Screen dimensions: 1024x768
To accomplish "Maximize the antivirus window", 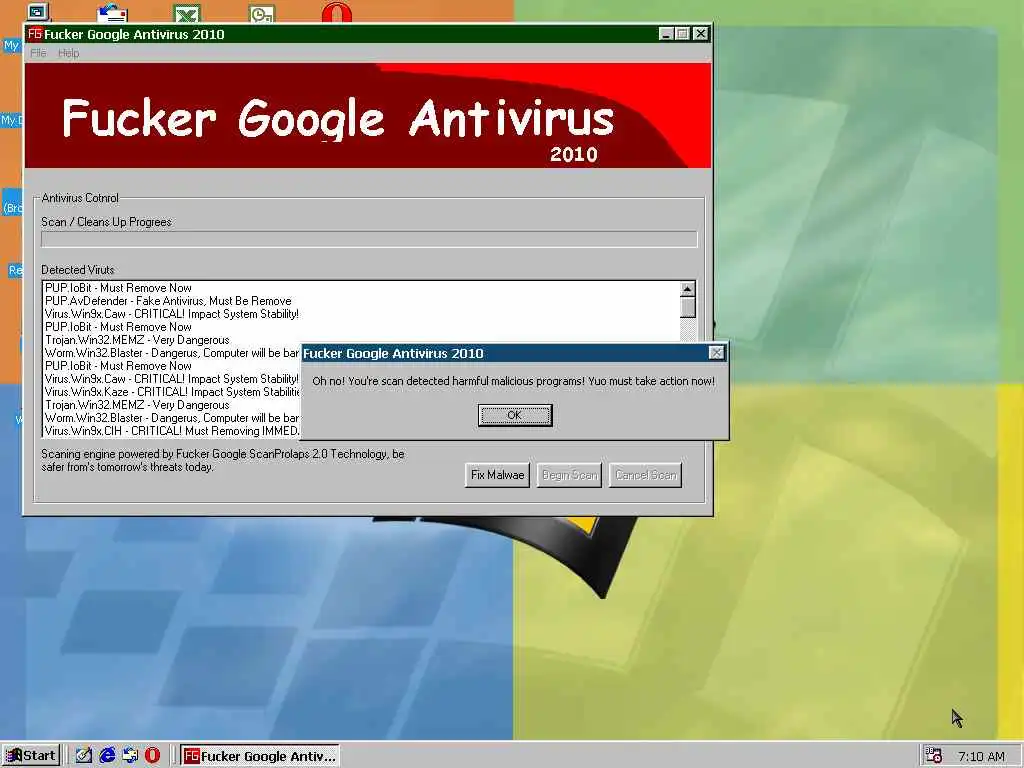I will click(x=682, y=34).
